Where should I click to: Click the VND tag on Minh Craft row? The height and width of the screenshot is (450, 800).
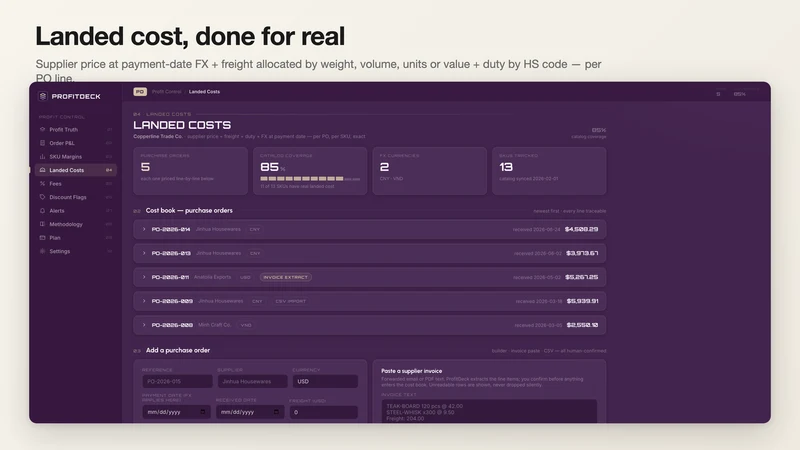[x=246, y=325]
